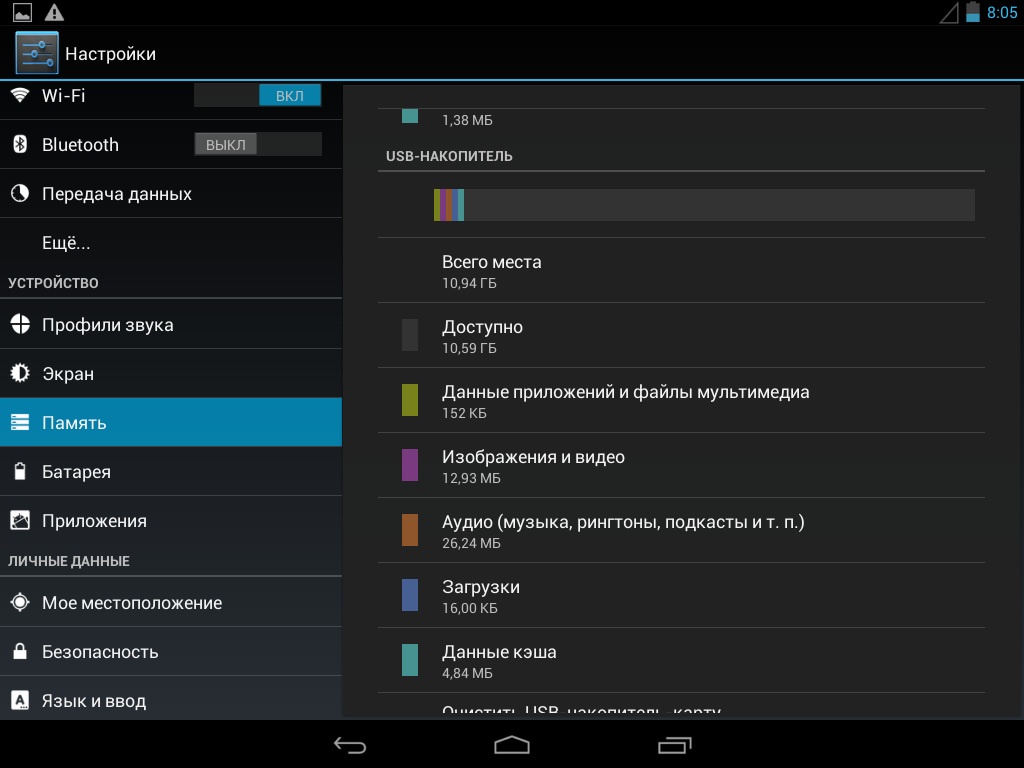Tap the teal Данные кэша color swatch
The width and height of the screenshot is (1024, 768).
coord(410,660)
